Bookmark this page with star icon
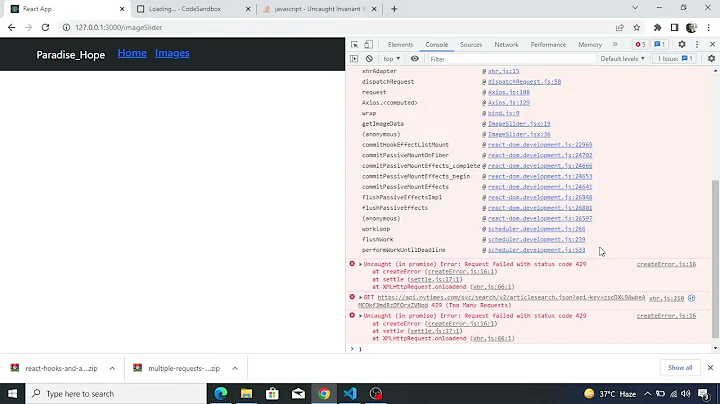The image size is (720, 404). point(636,28)
